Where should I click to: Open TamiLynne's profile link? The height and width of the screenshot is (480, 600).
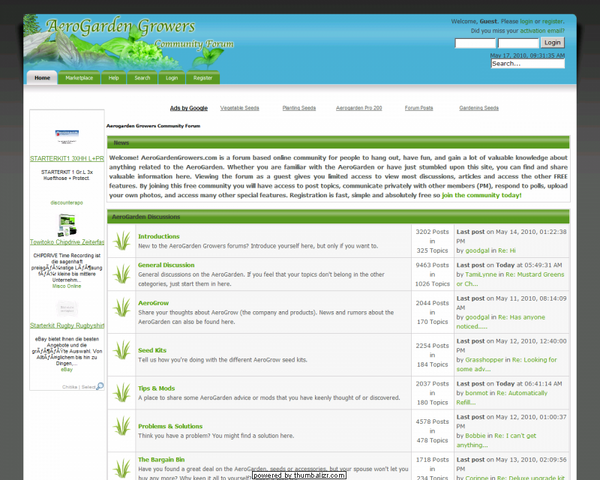coord(481,274)
